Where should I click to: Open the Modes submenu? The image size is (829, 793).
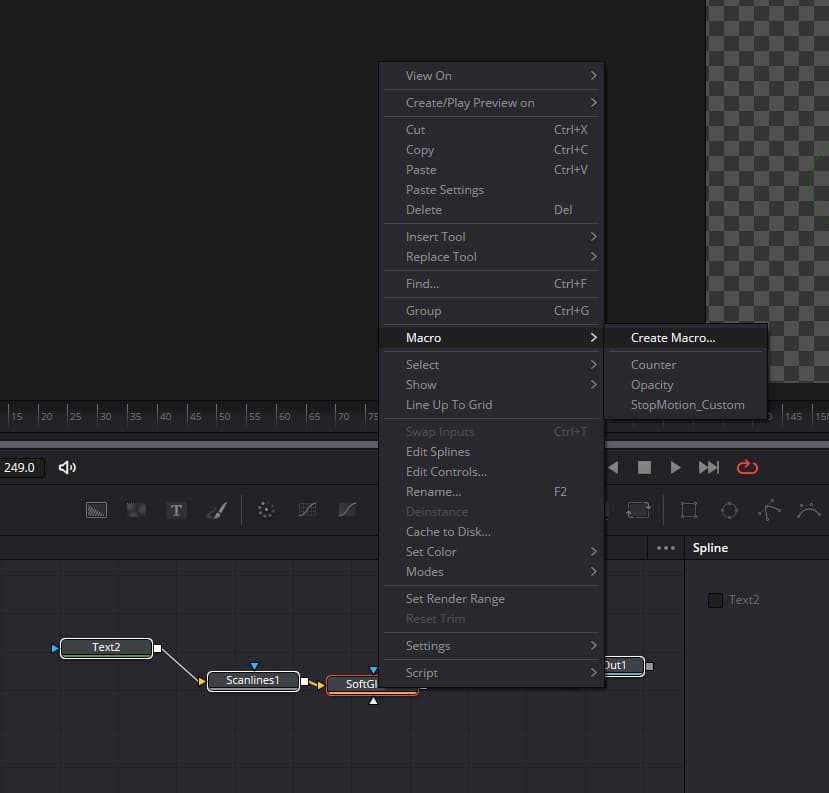492,571
